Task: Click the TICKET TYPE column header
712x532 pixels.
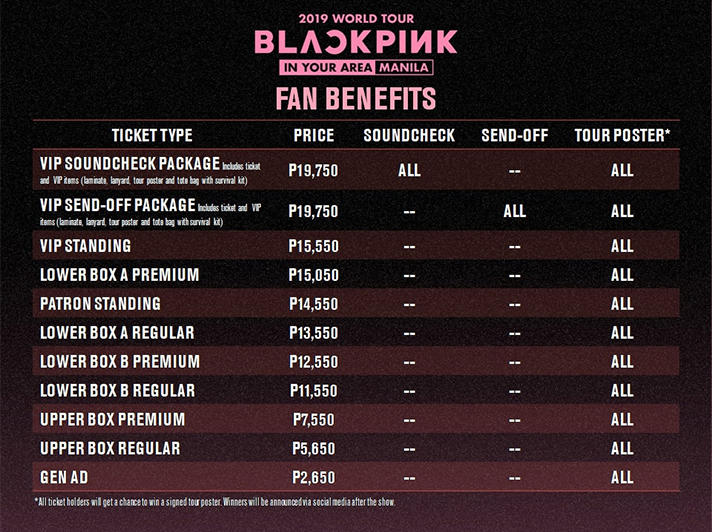Action: pos(152,135)
